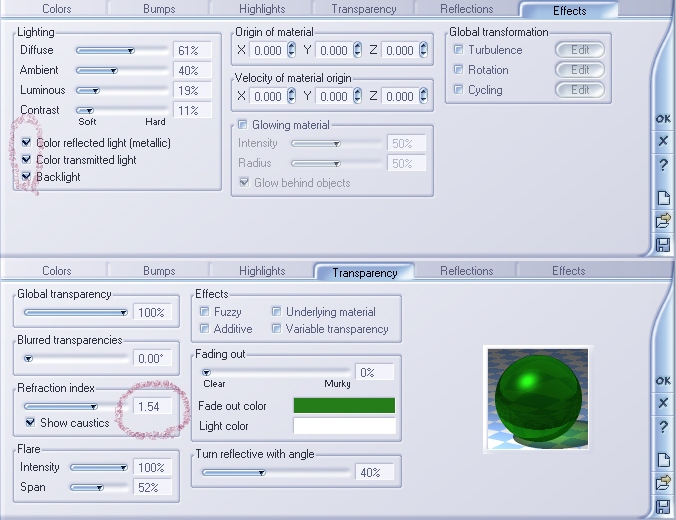Click Origin of material X spinner arrows
The width and height of the screenshot is (676, 520).
click(291, 50)
